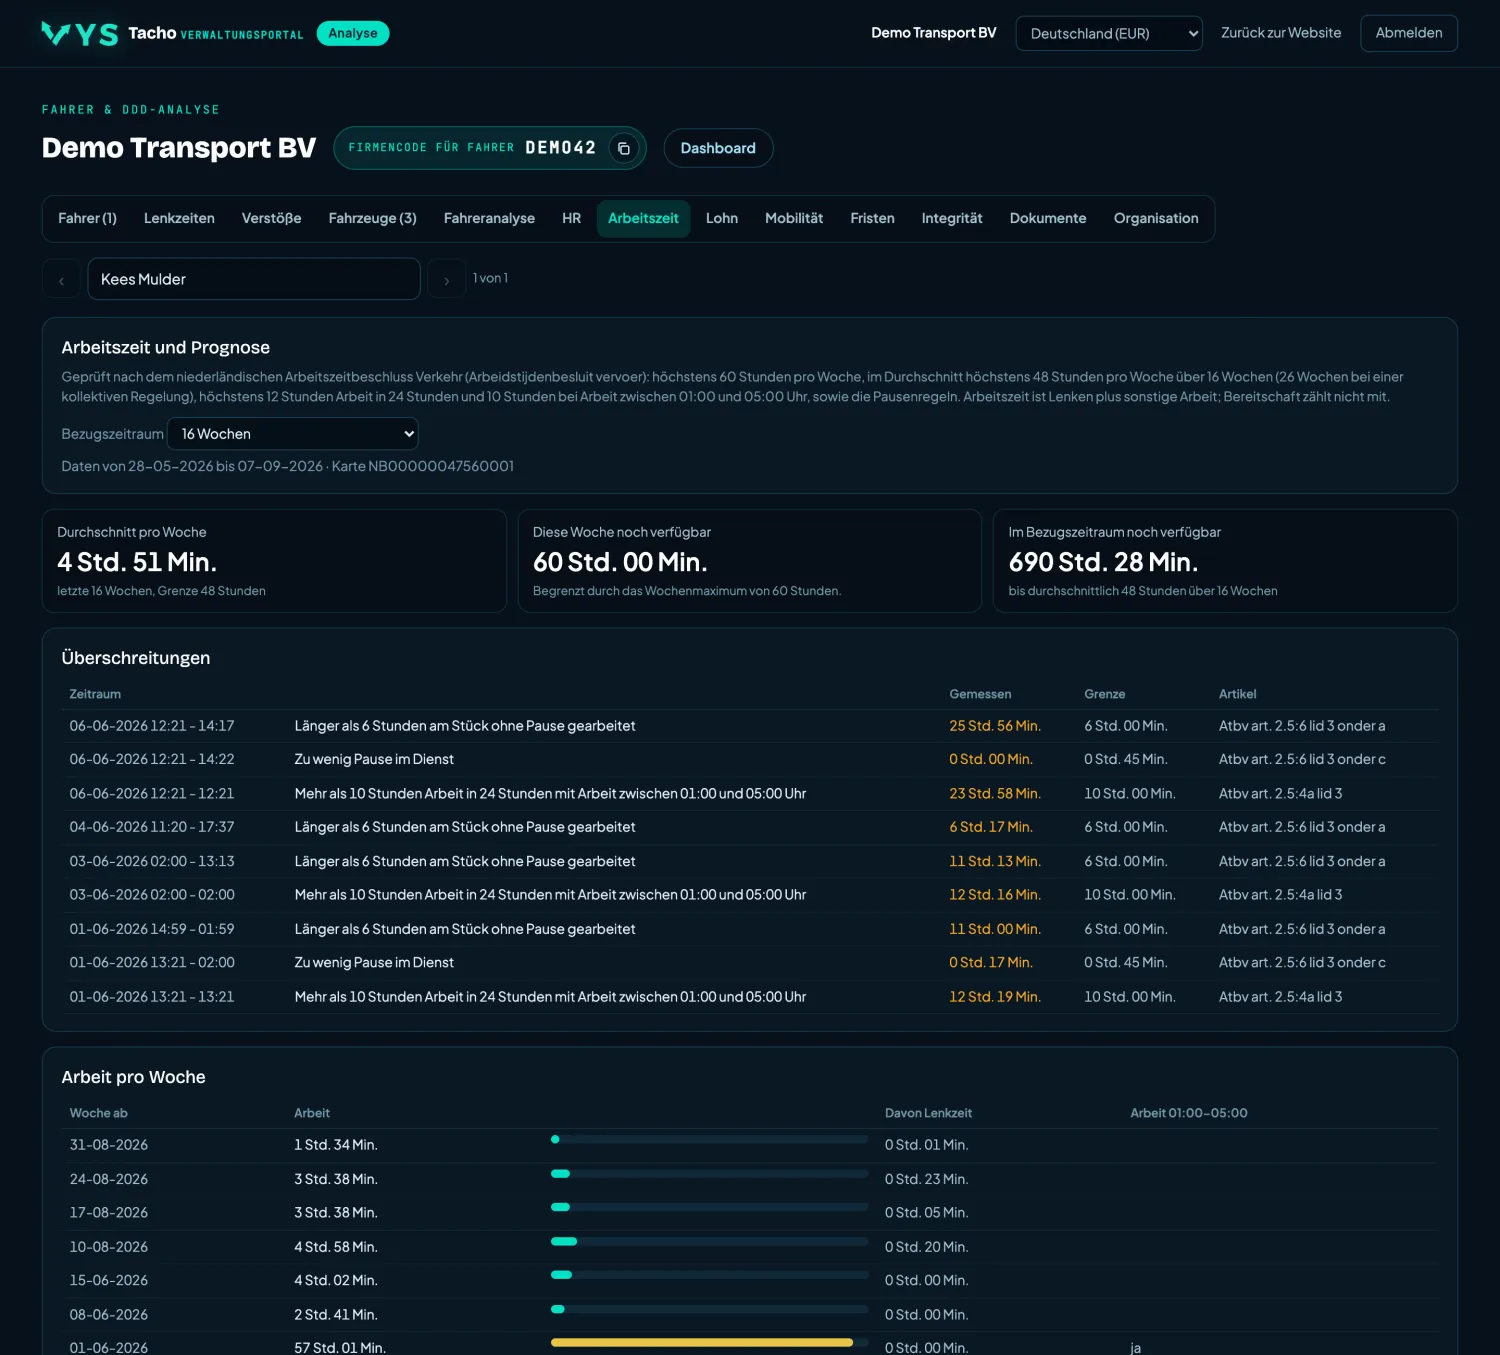Click the "ja" night work marker
This screenshot has height=1355, width=1500.
tap(1135, 1348)
